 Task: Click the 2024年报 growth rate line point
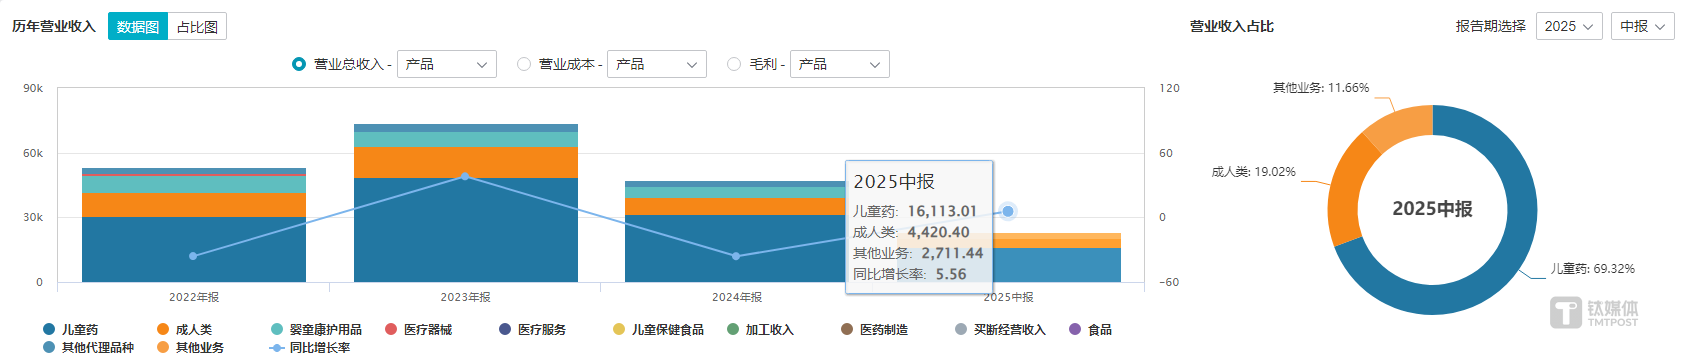pyautogui.click(x=736, y=256)
